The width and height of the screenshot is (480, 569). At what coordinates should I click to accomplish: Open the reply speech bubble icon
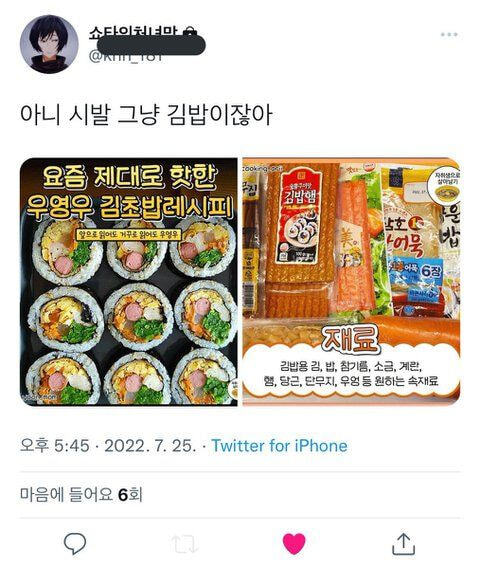[75, 543]
